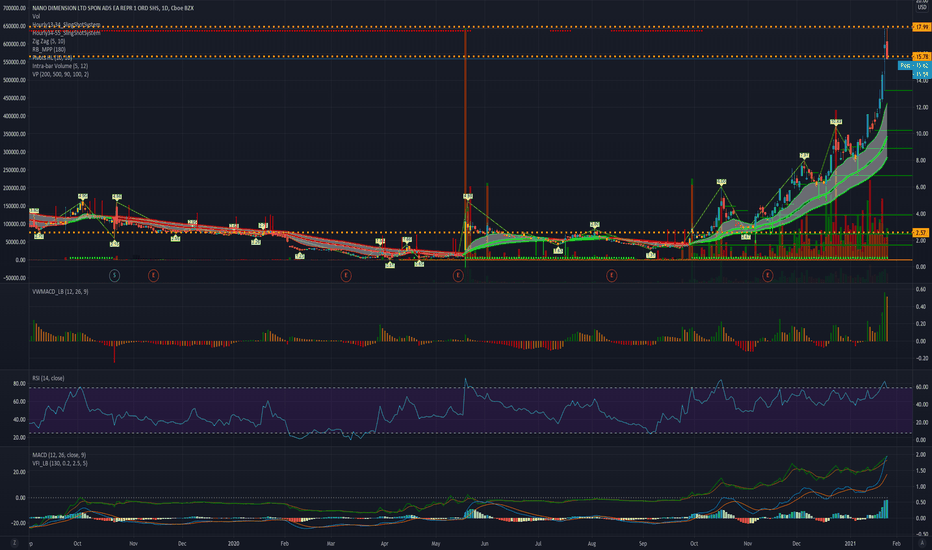Click the 2021 label on time axis
The width and height of the screenshot is (932, 550).
850,543
